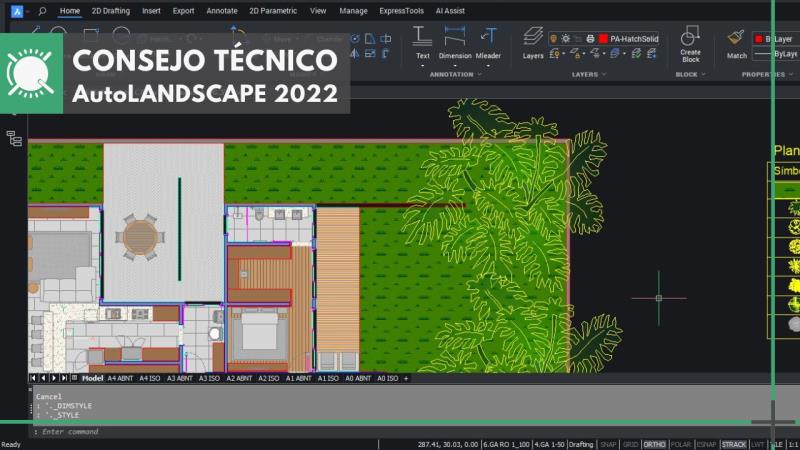Expand the ANNOTATION panel
The height and width of the screenshot is (450, 800).
455,74
